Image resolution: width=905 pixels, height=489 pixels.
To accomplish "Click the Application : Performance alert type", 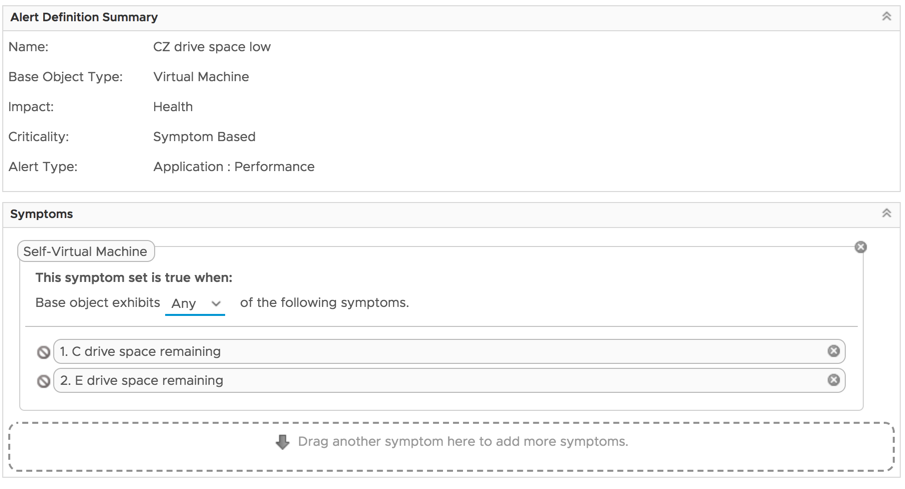I will coord(234,167).
